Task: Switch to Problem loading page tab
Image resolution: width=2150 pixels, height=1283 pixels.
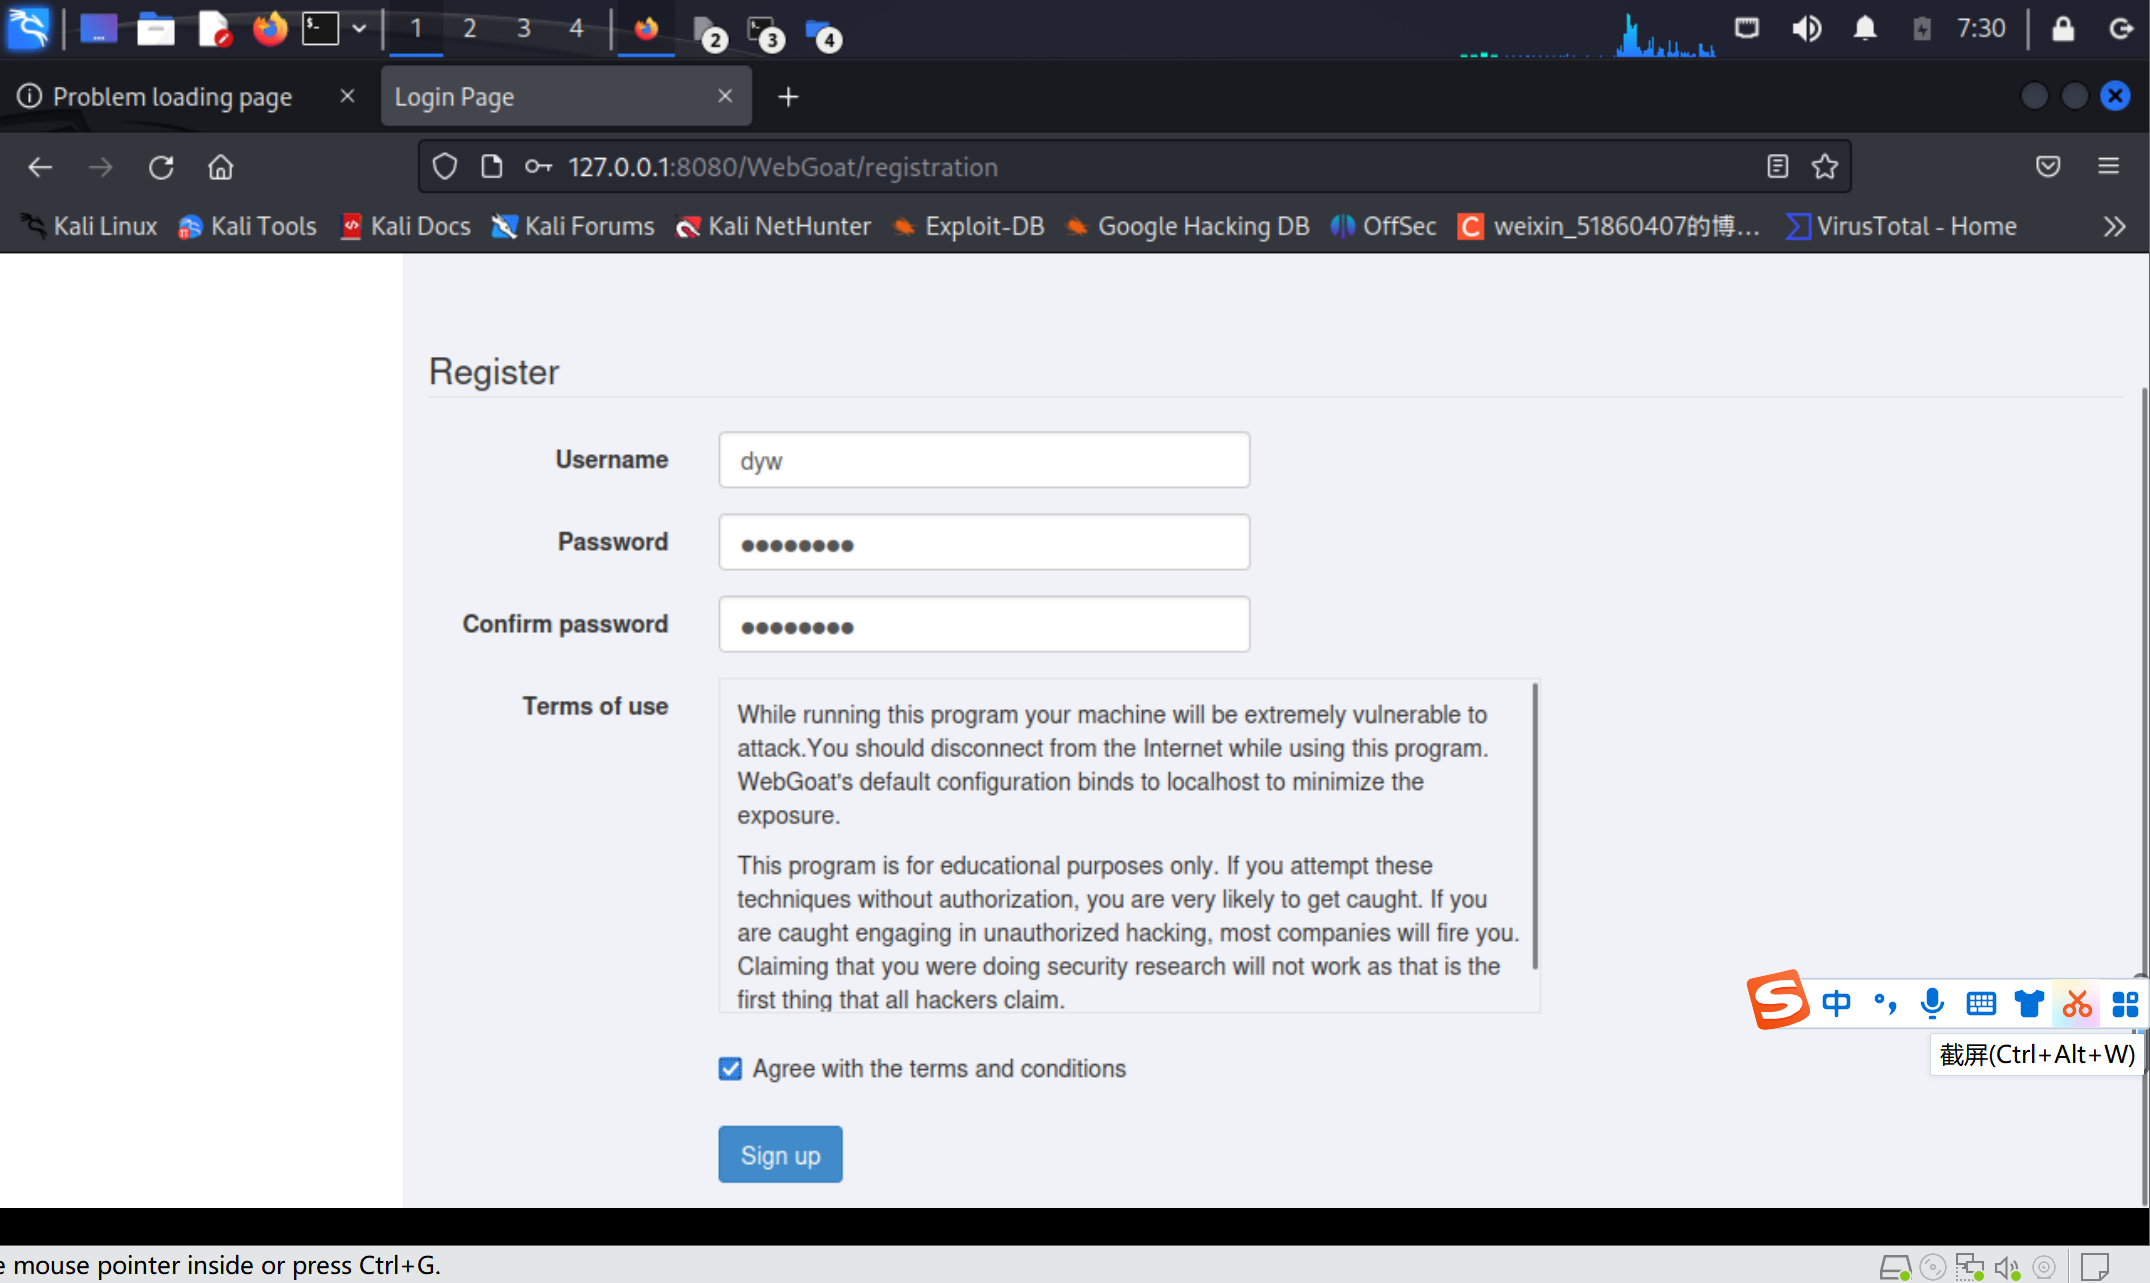Action: tap(172, 97)
